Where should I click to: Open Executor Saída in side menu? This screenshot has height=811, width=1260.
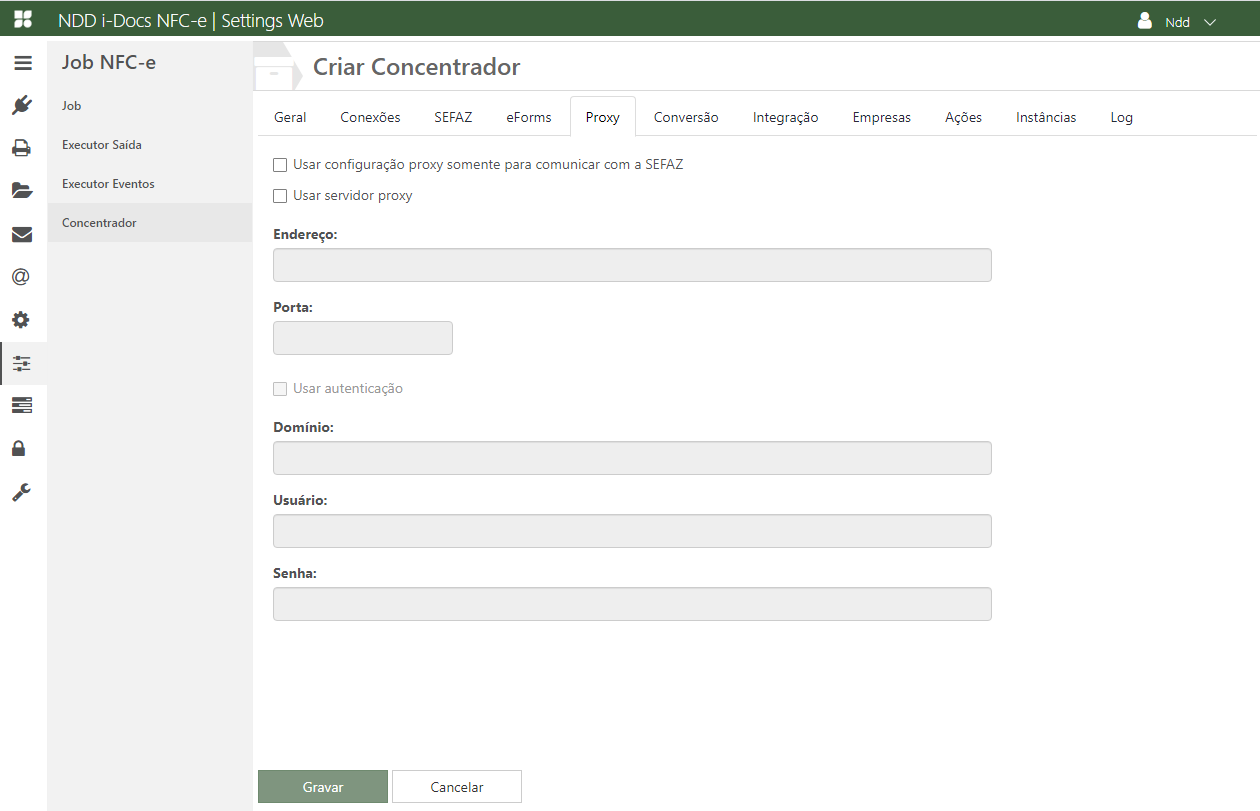(x=150, y=145)
